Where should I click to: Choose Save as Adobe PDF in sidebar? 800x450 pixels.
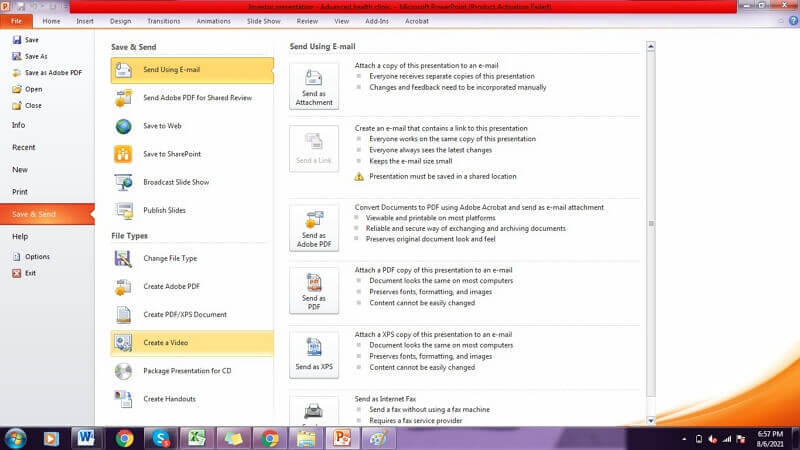(47, 72)
